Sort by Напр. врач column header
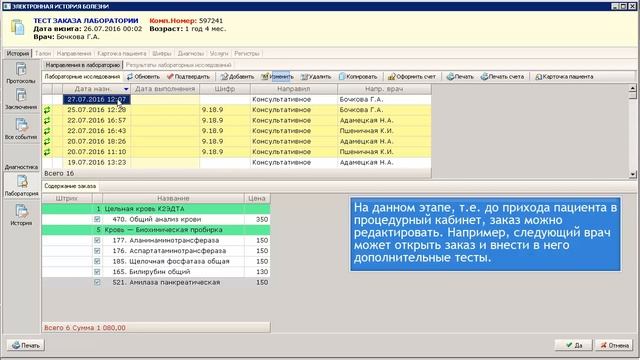Image resolution: width=640 pixels, height=360 pixels. tap(384, 89)
